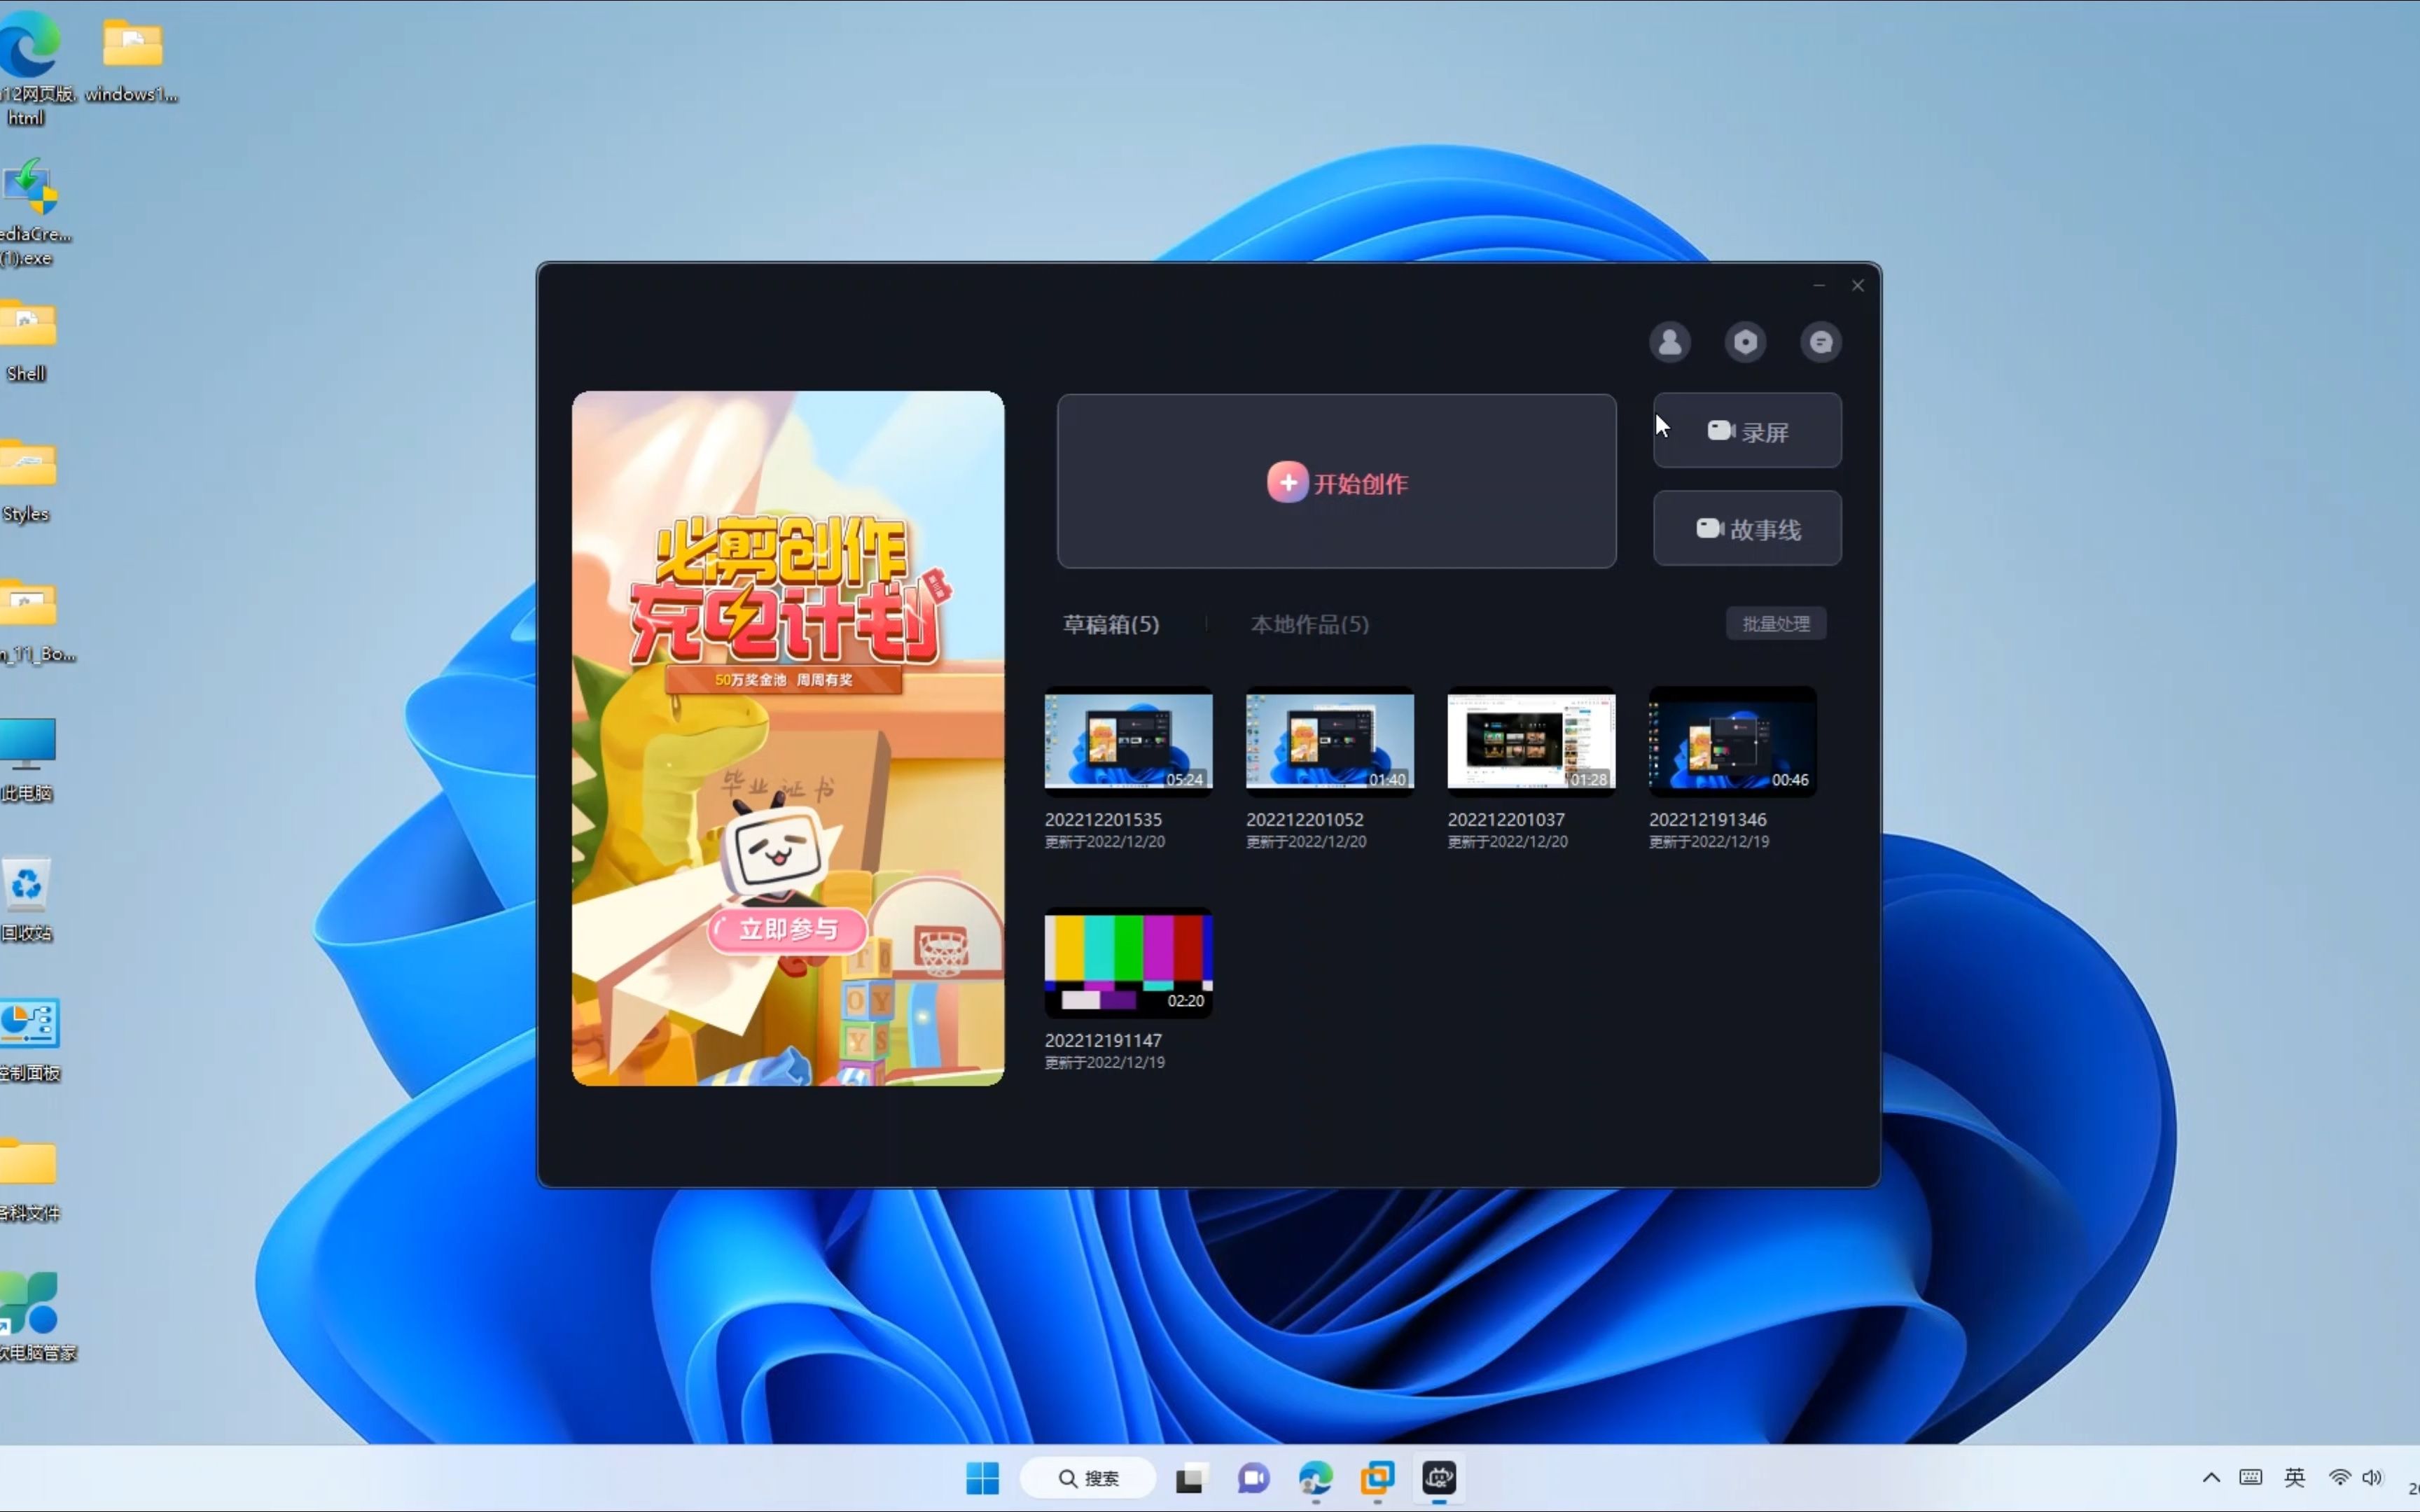The width and height of the screenshot is (2420, 1512).
Task: Click the pink plus icon in 开始创作
Action: coord(1287,483)
